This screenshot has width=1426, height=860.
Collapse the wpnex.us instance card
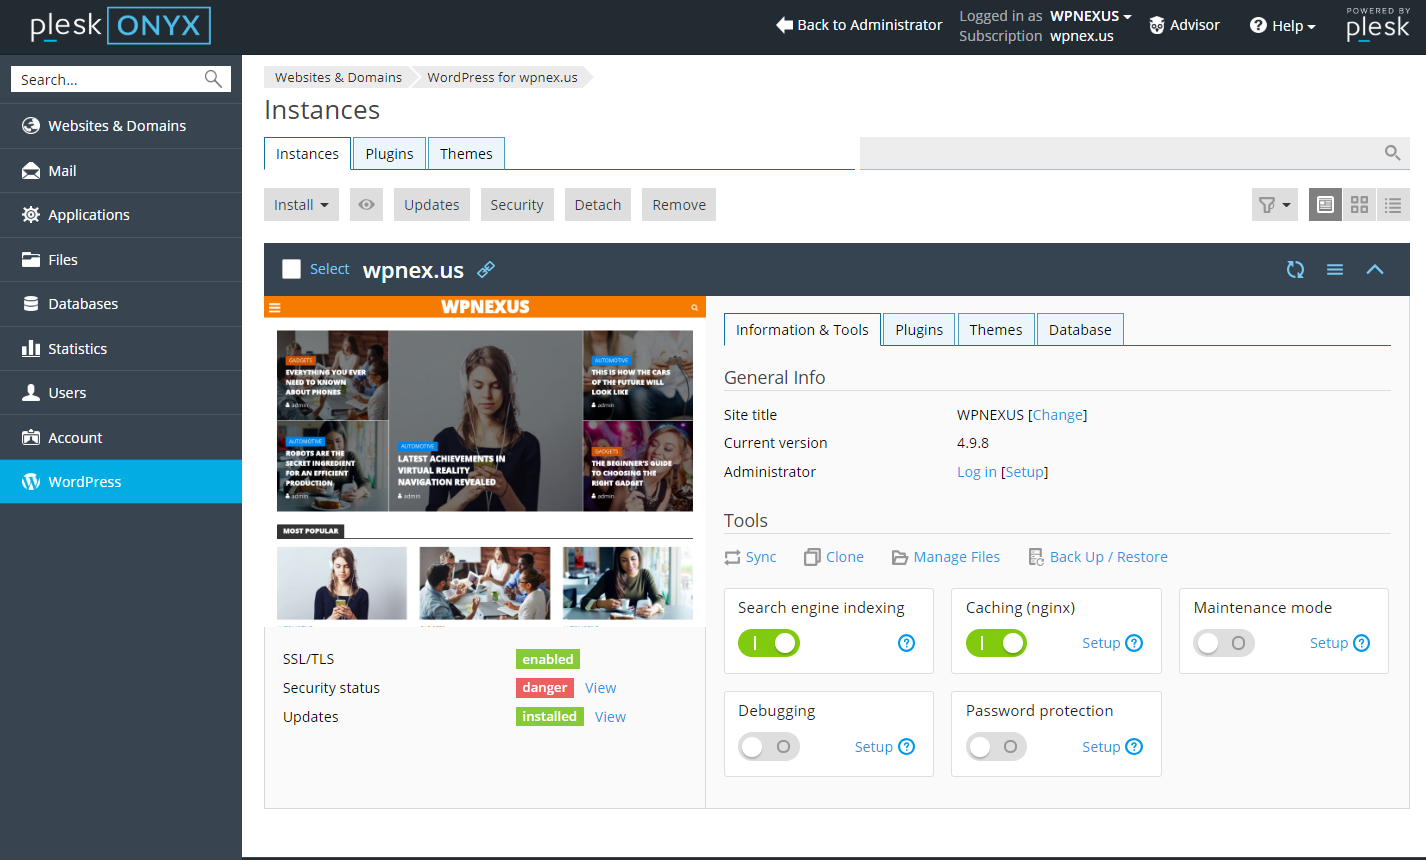(x=1375, y=269)
